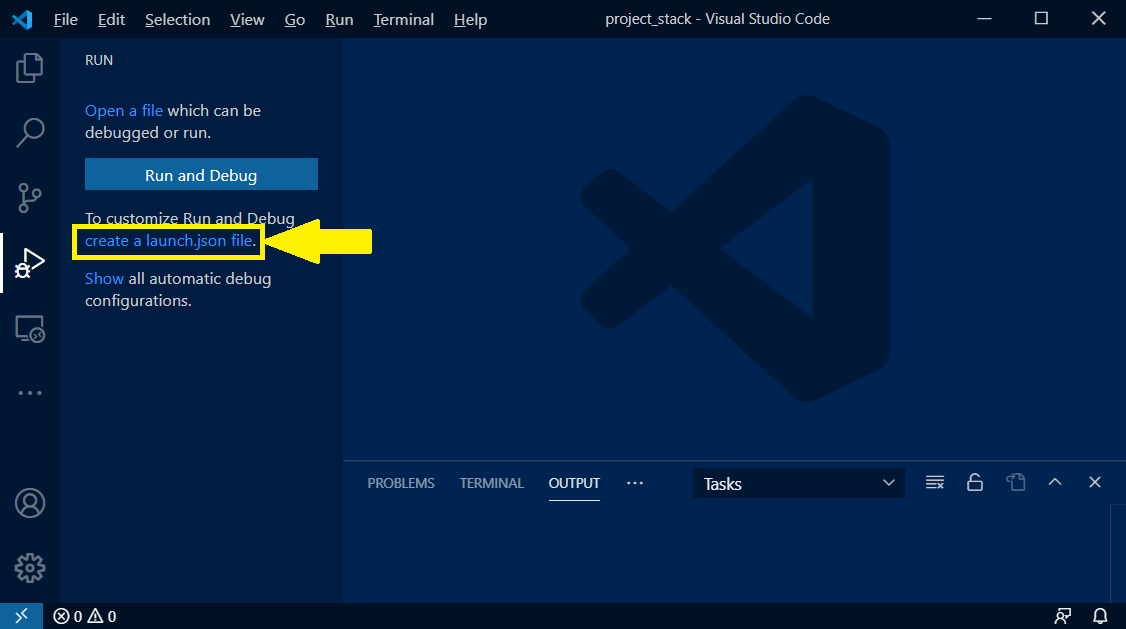Open the Tasks output channel dropdown

pyautogui.click(x=798, y=483)
